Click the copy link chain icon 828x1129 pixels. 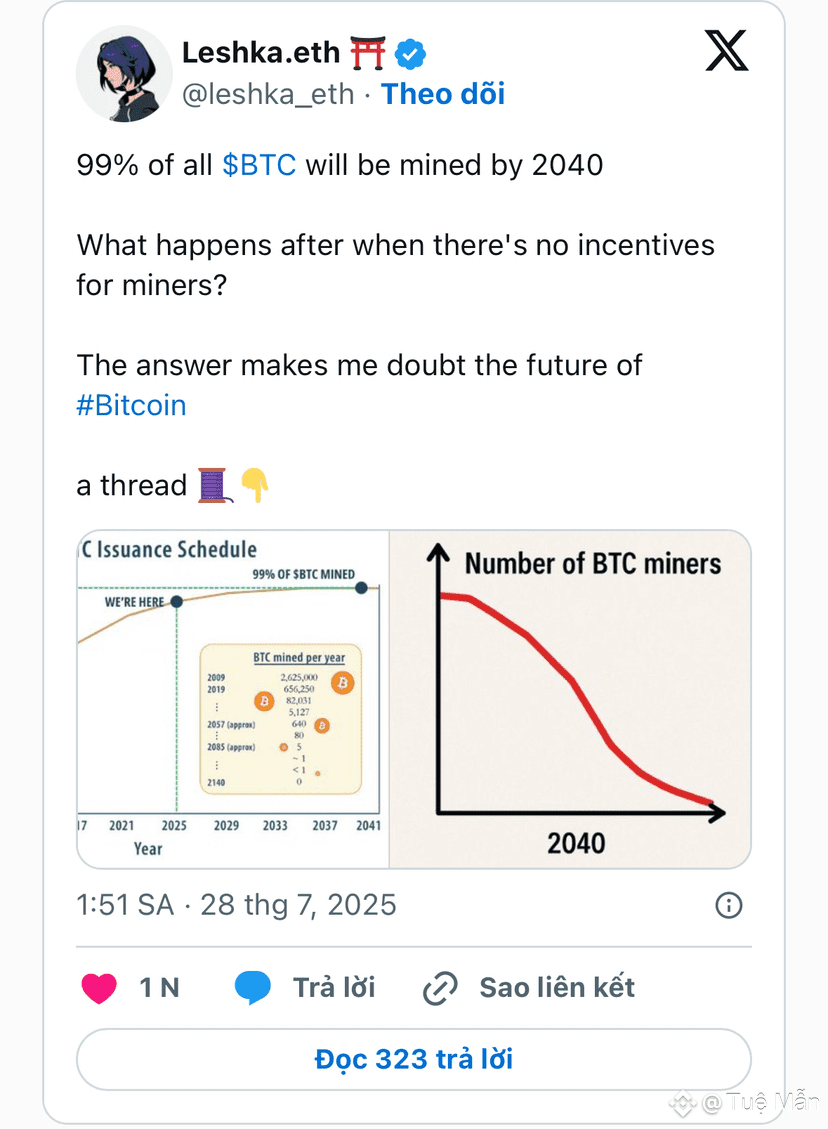tap(440, 988)
